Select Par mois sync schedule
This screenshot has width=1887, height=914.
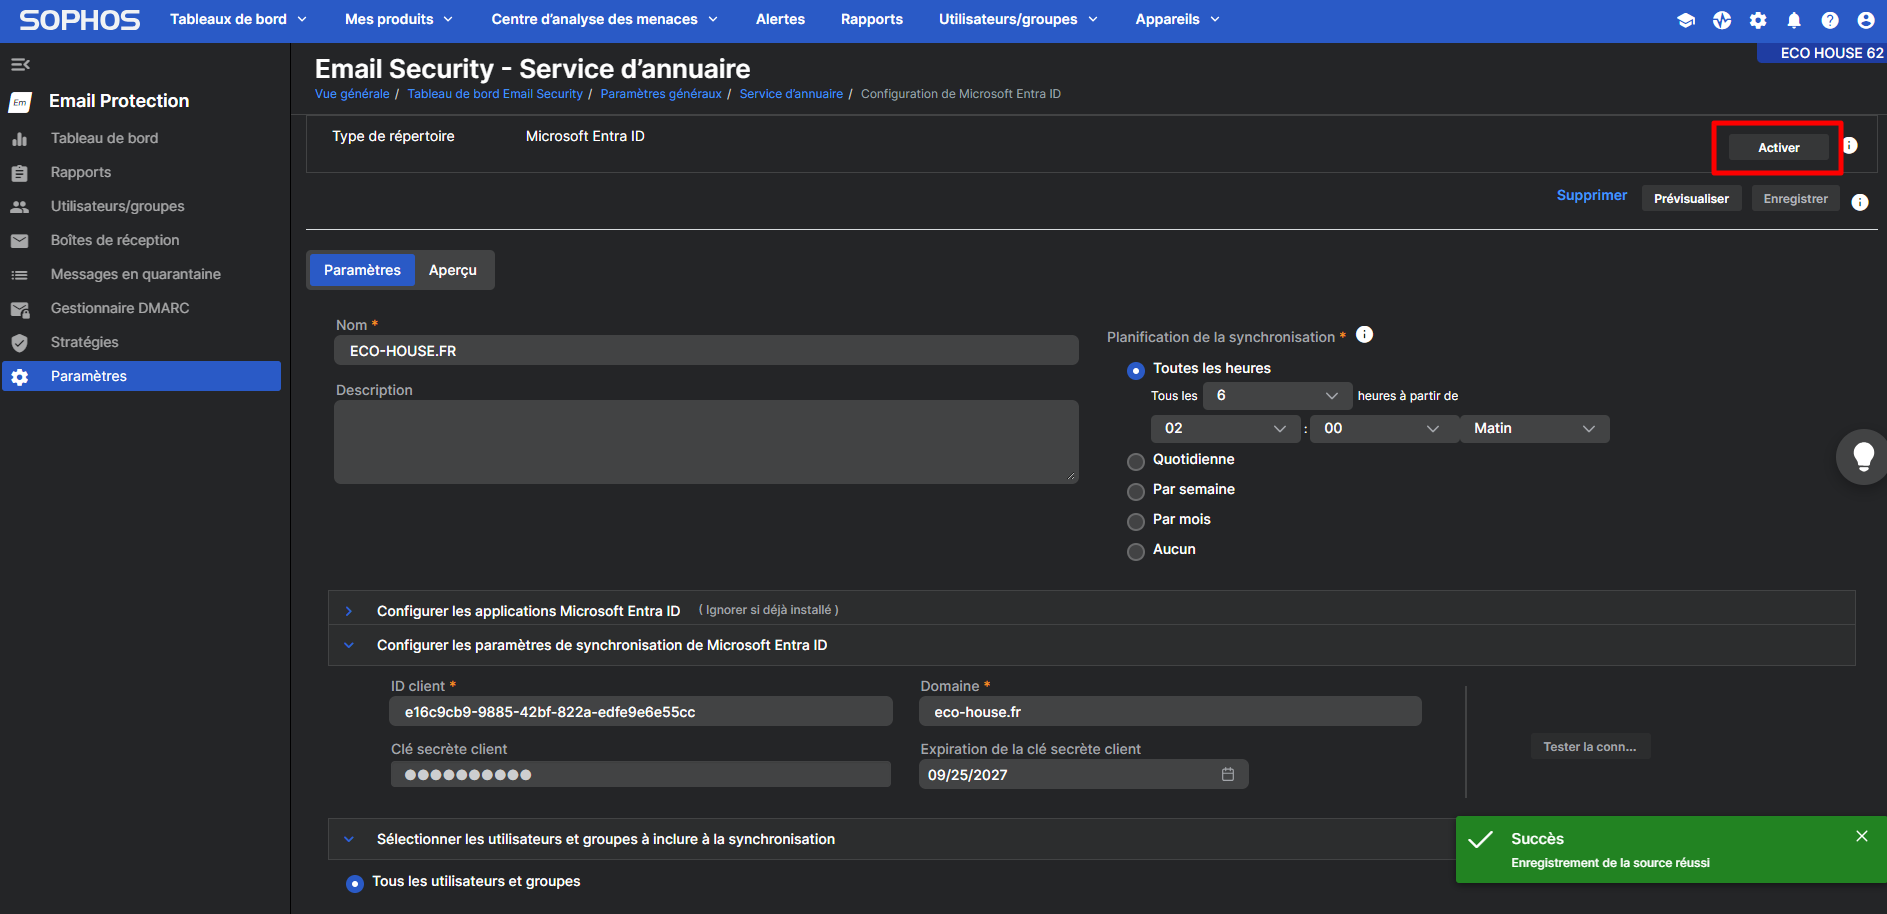[x=1136, y=521]
